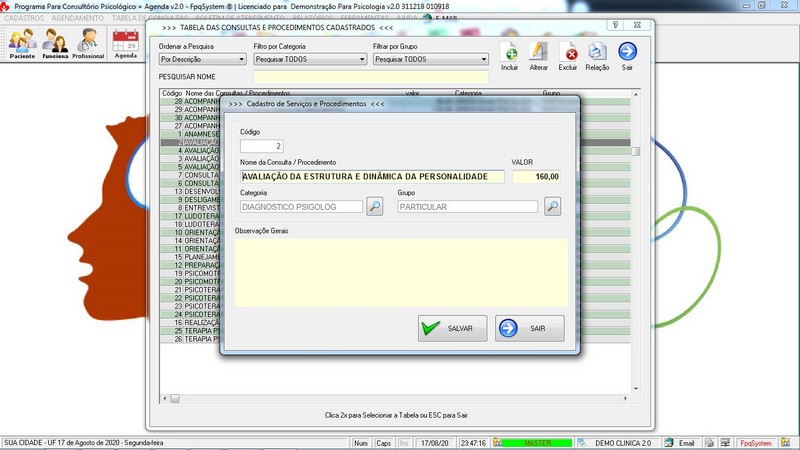Click the Código input field

click(262, 146)
